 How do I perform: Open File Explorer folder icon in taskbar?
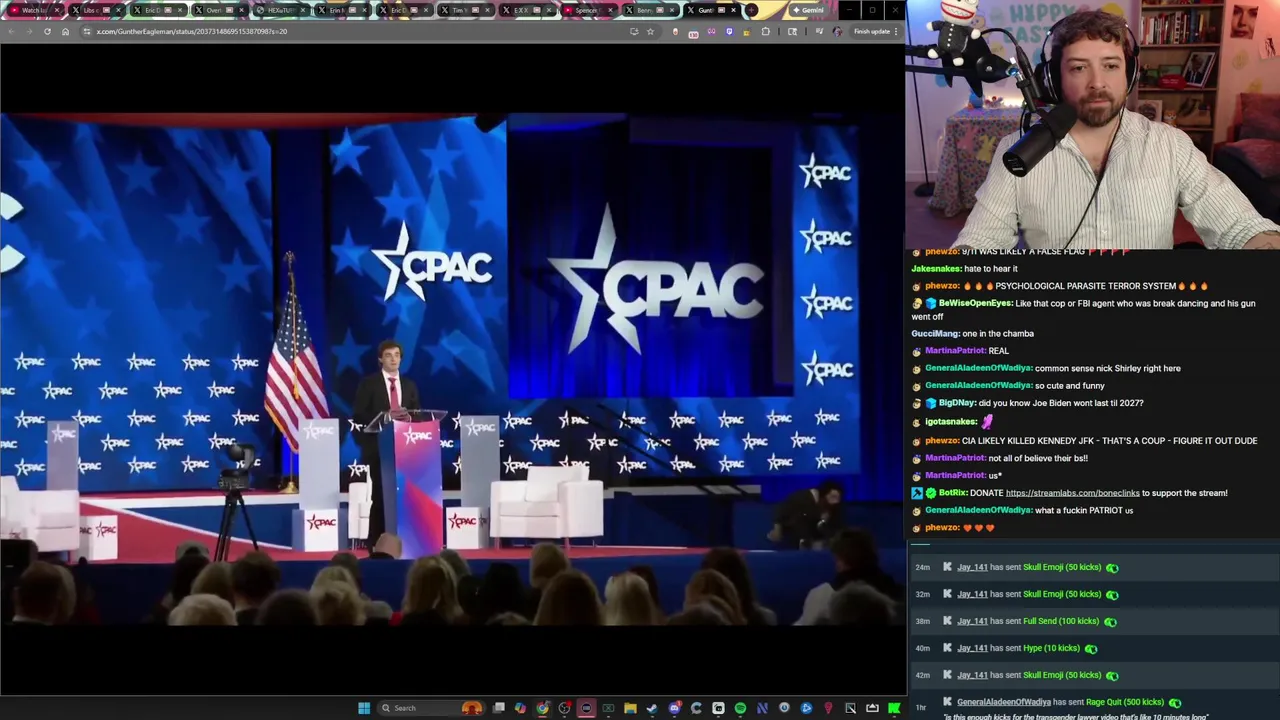coord(630,708)
